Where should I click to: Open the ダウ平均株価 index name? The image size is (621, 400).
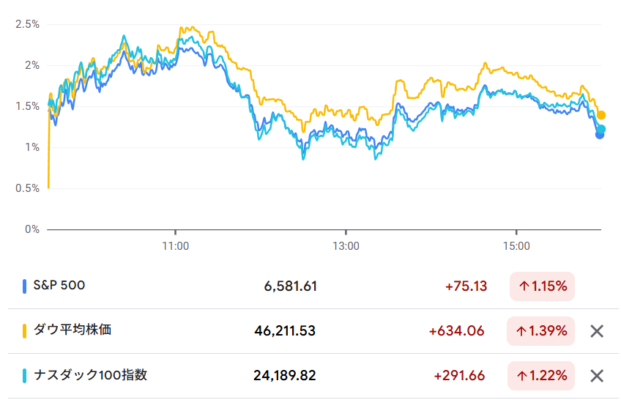pos(76,331)
